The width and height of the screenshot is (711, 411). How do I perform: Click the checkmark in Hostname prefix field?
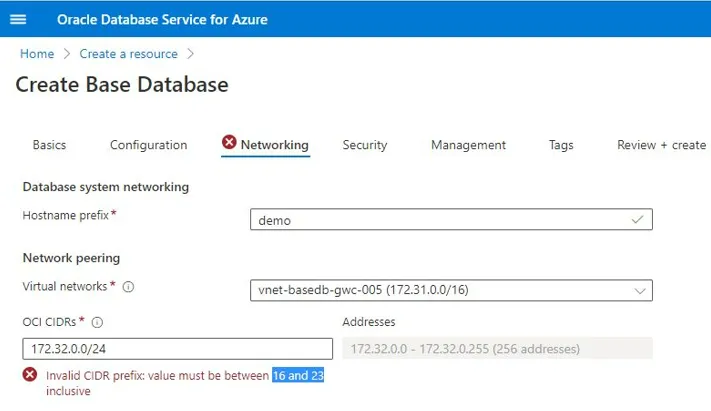(x=637, y=220)
